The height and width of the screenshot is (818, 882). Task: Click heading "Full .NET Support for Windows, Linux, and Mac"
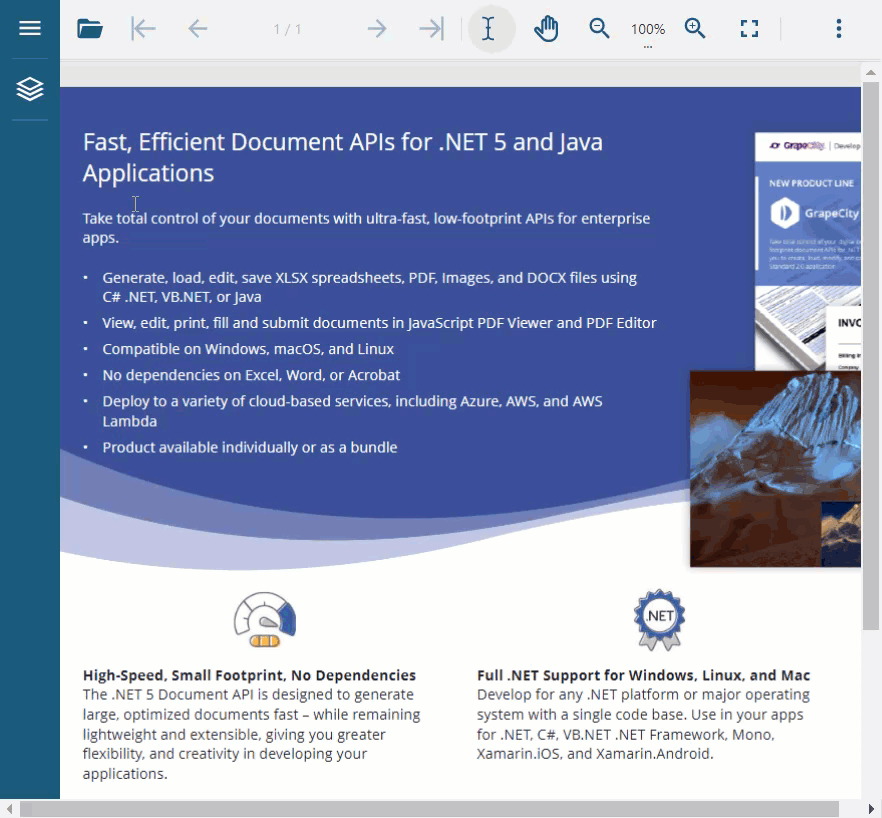(x=644, y=675)
